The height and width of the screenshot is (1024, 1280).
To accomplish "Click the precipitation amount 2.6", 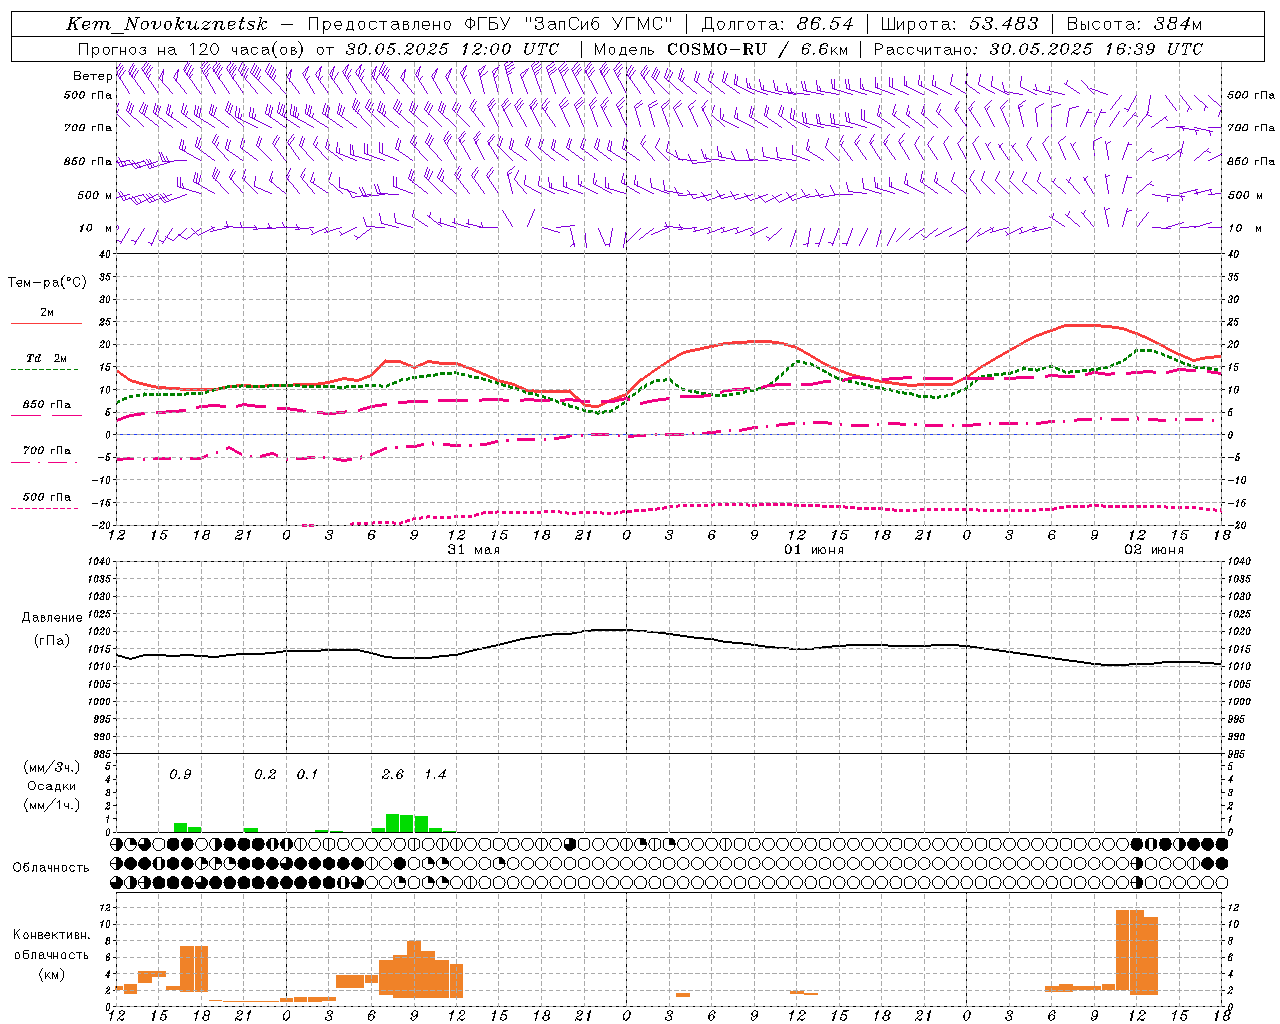I will point(393,775).
